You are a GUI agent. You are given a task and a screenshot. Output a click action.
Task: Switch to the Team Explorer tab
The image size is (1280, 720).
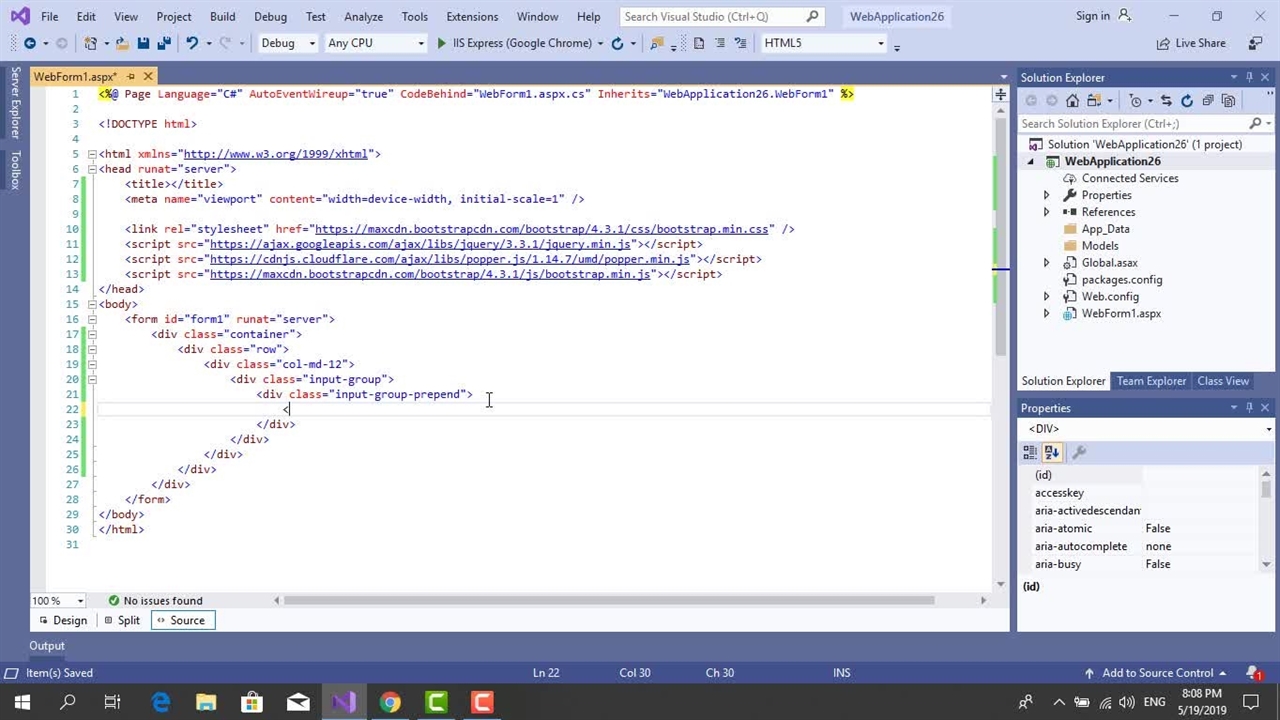[1151, 381]
